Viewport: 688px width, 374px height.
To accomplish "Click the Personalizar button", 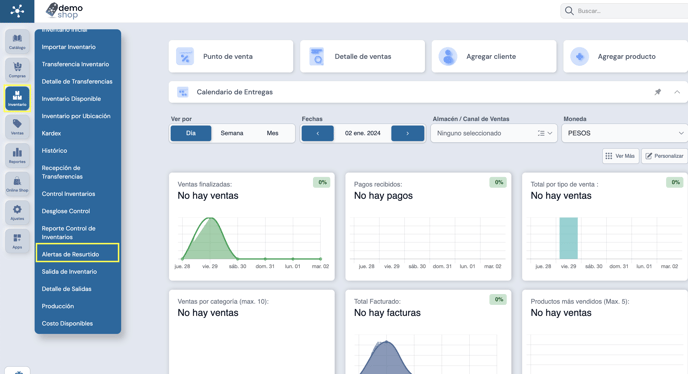I will click(664, 156).
